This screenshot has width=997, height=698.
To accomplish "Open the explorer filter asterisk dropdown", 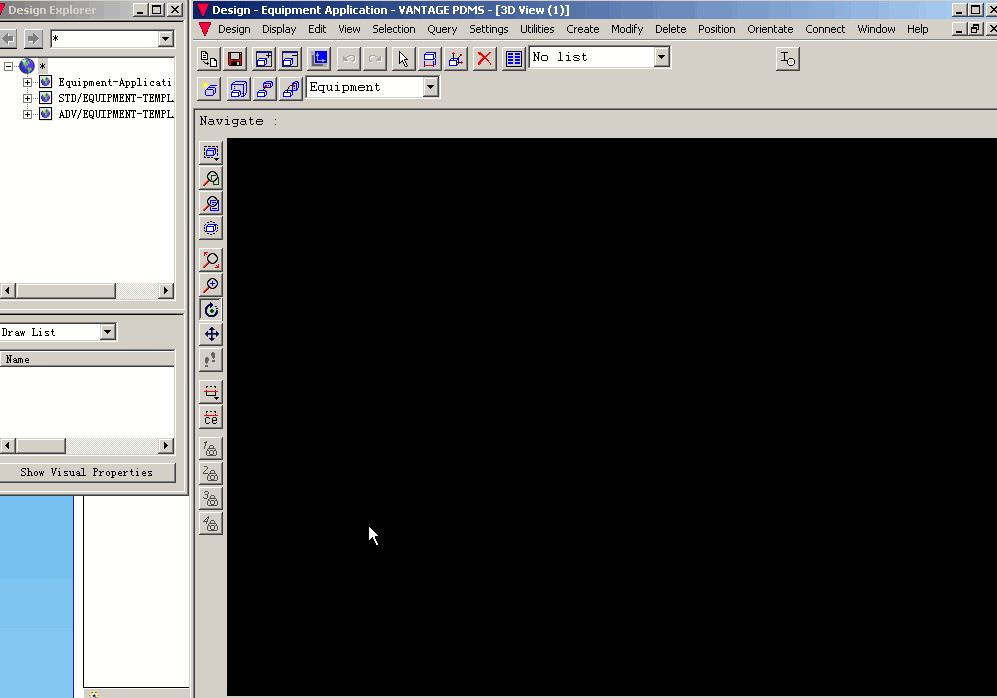I will pyautogui.click(x=165, y=39).
